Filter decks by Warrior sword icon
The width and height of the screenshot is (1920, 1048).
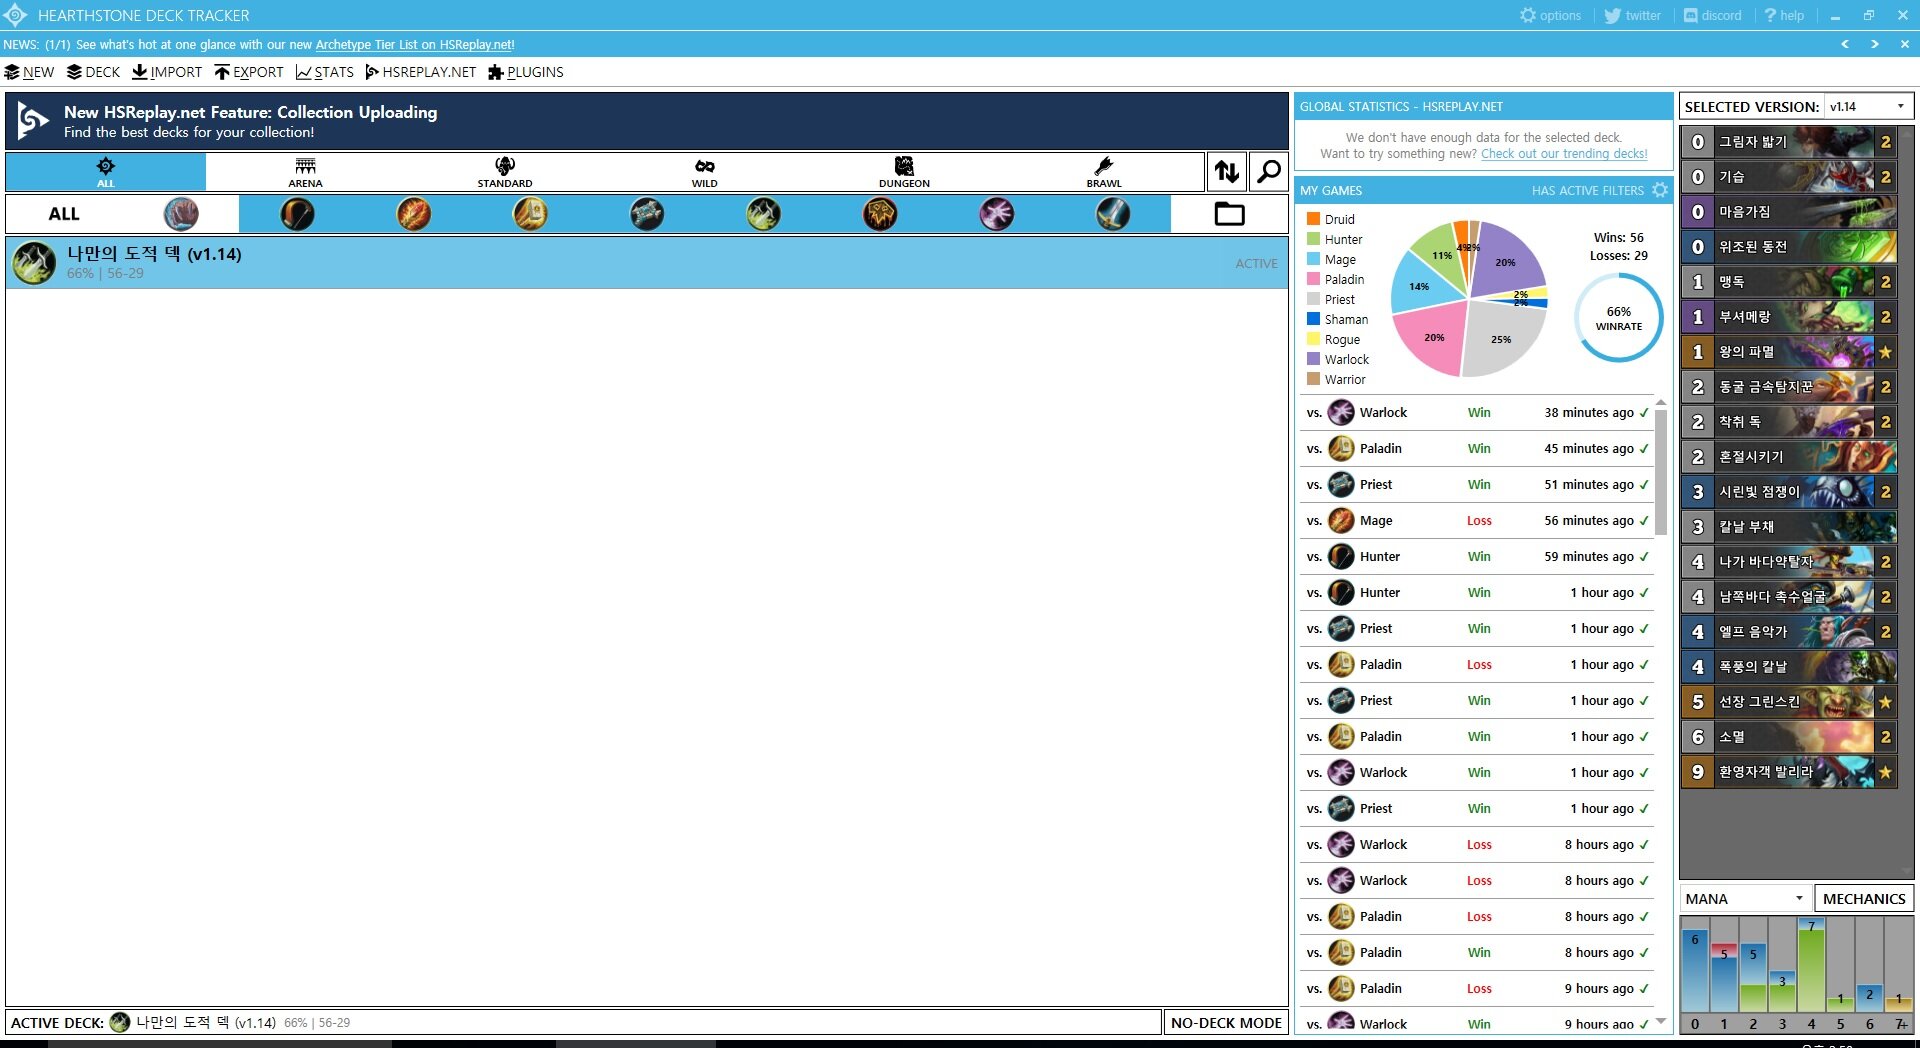(1113, 214)
